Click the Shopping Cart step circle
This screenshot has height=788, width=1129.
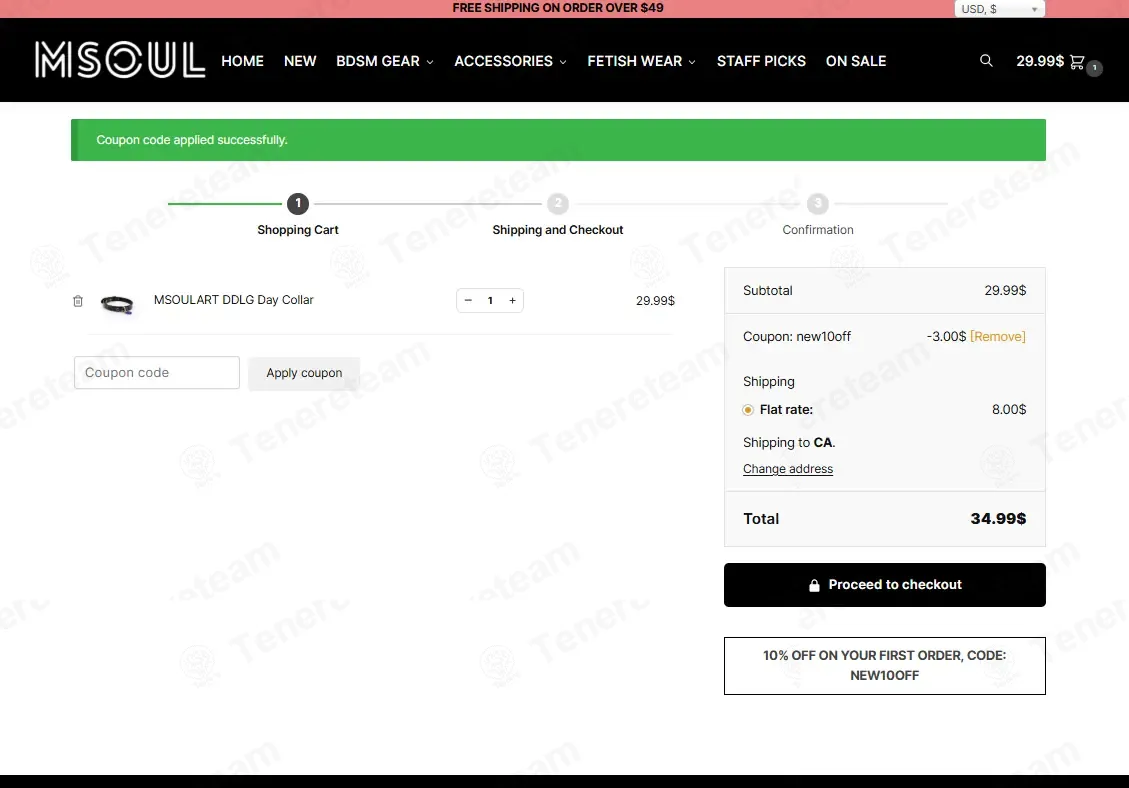(x=298, y=204)
